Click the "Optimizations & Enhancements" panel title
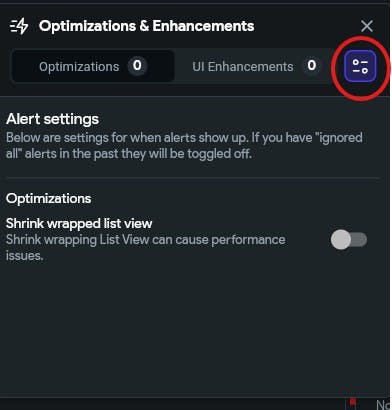Screen dimensions: 392x410 click(x=147, y=26)
